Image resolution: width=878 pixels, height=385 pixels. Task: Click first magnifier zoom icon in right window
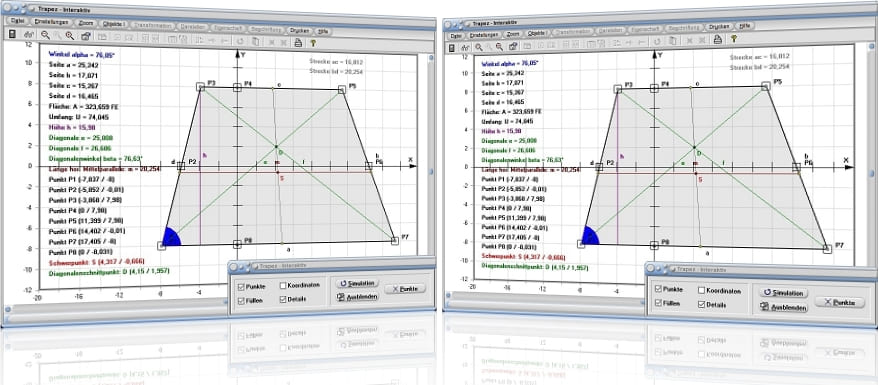479,47
